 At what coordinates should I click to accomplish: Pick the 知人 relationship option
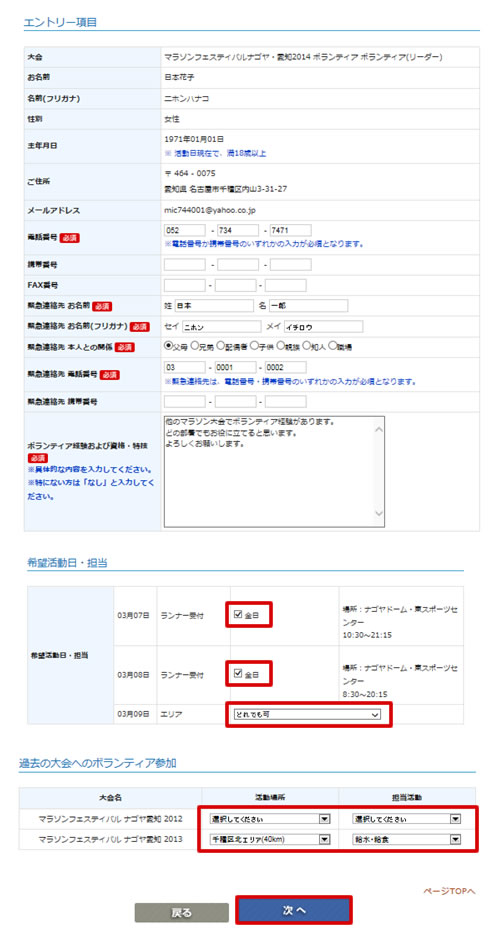pos(306,346)
